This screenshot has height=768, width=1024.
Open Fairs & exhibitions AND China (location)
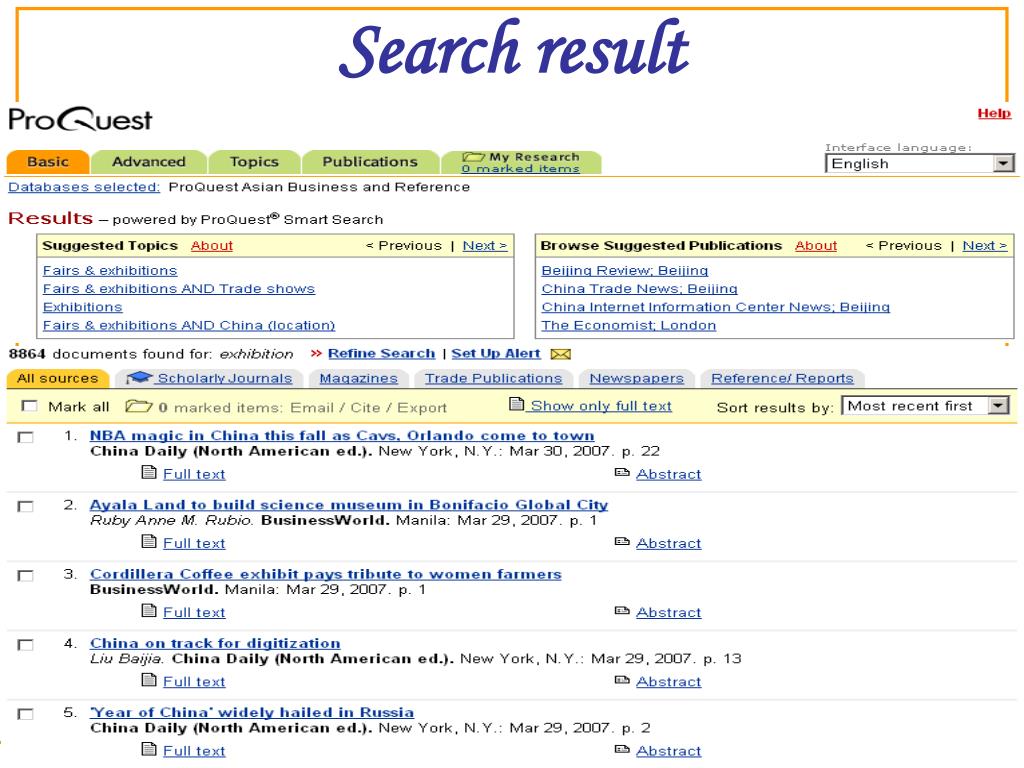point(189,325)
